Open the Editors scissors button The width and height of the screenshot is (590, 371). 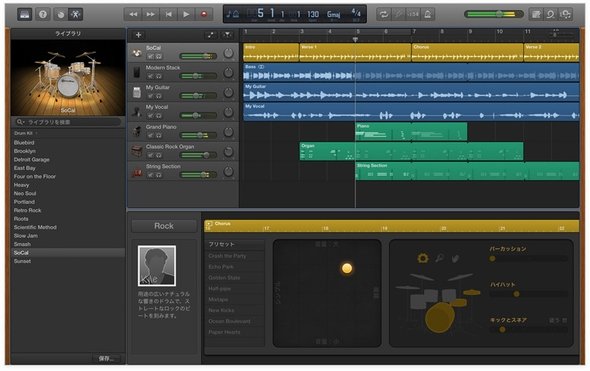pos(76,14)
